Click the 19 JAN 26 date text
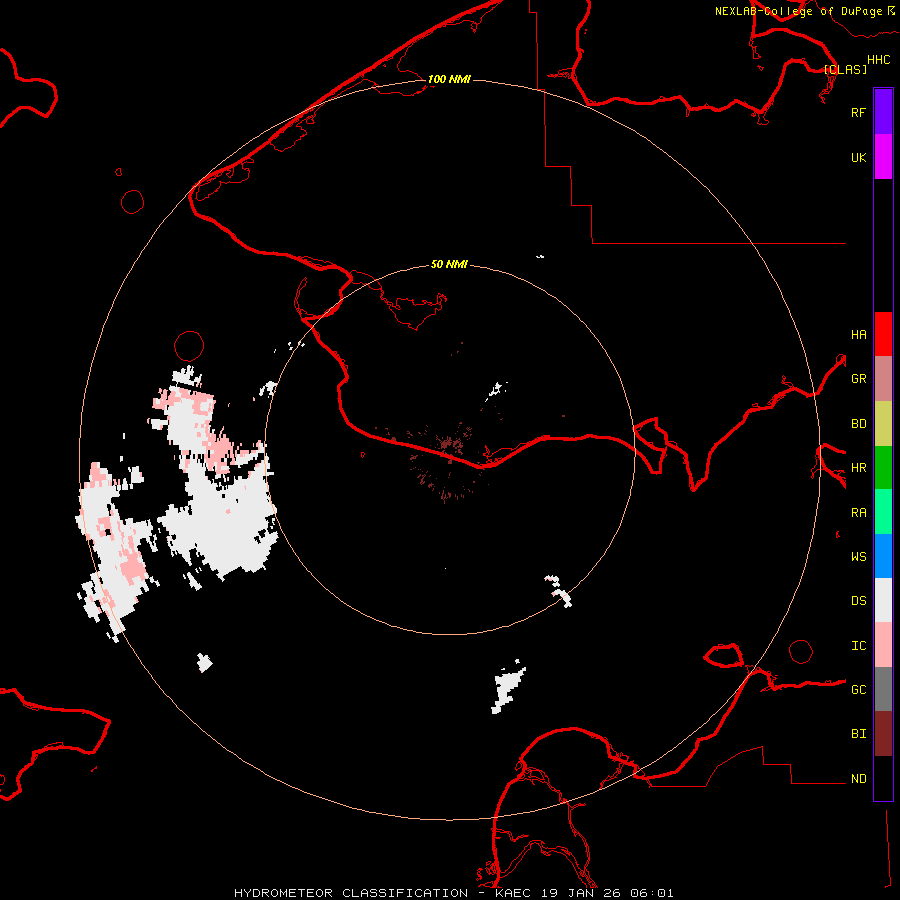The height and width of the screenshot is (900, 900). [580, 893]
